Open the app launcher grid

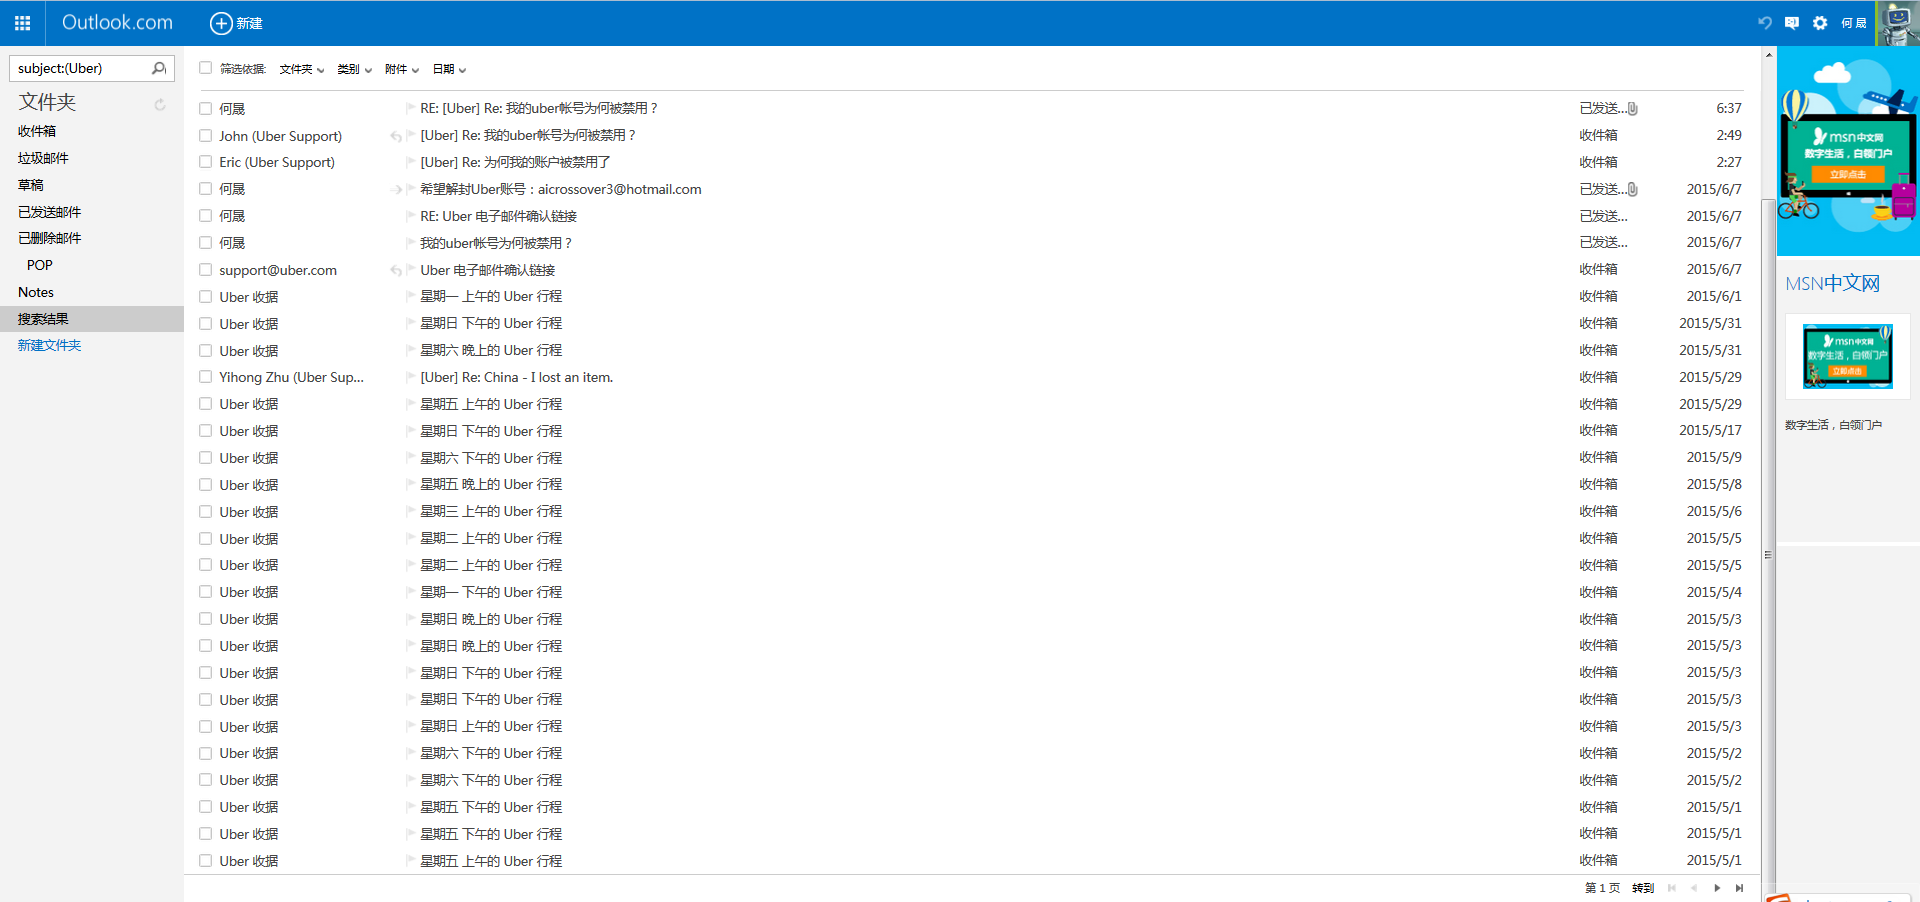coord(22,23)
